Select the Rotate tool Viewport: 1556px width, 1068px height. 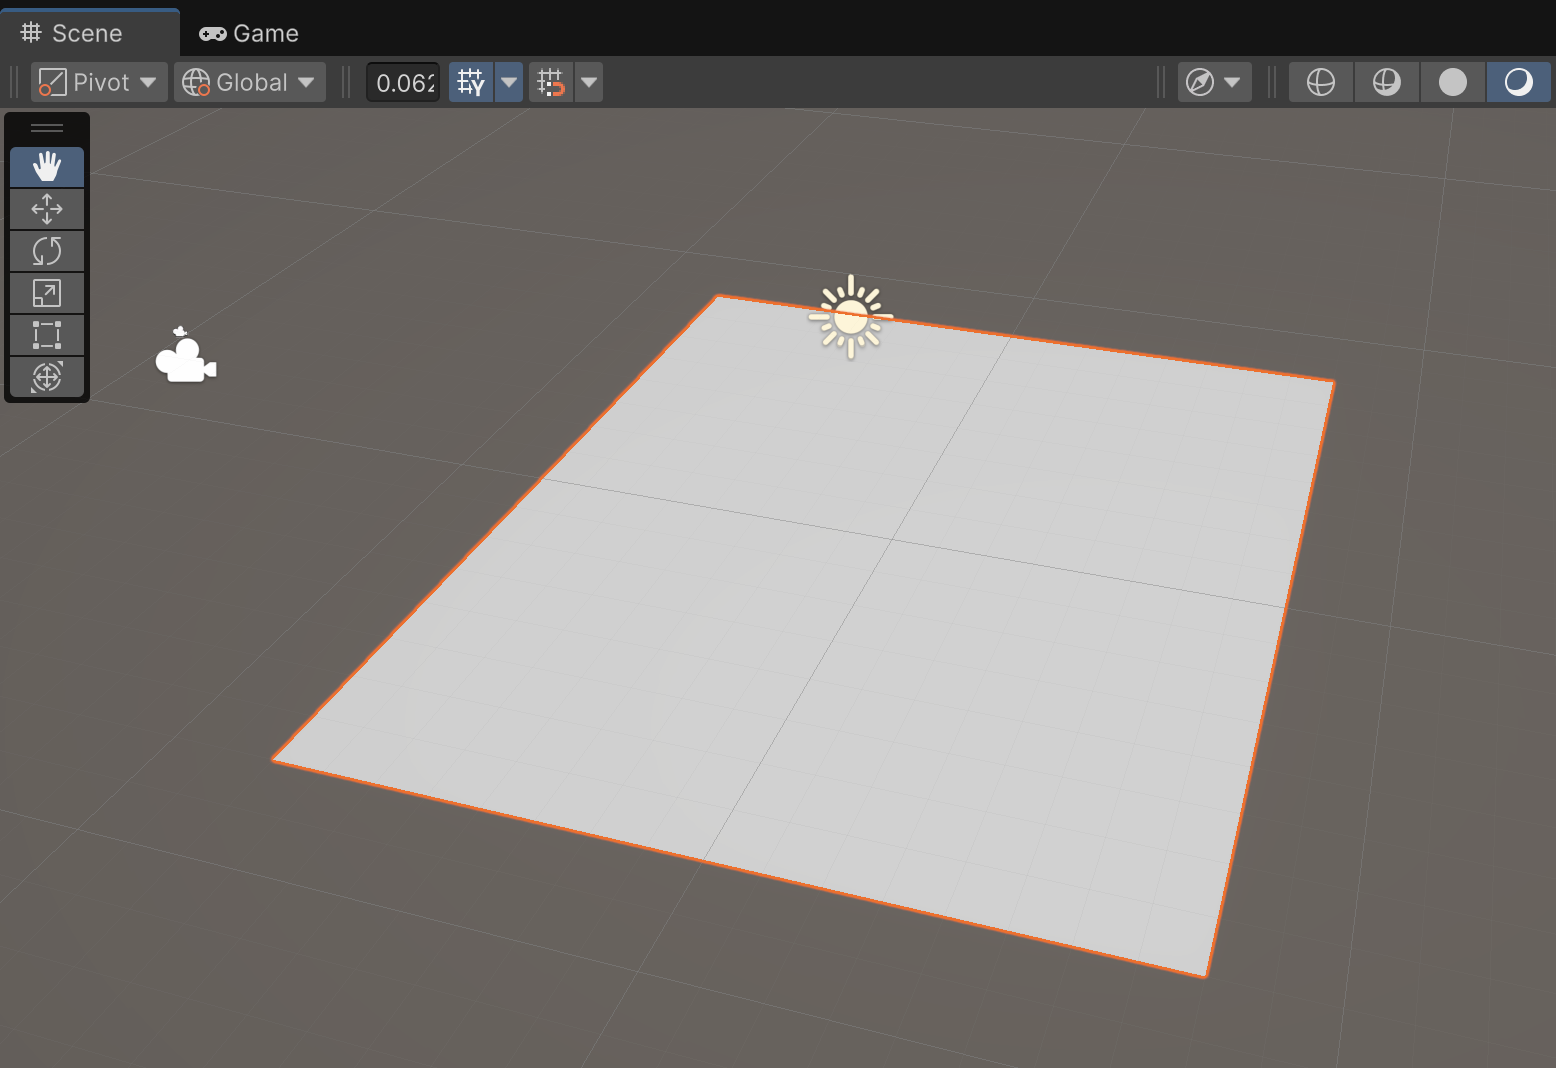[47, 251]
